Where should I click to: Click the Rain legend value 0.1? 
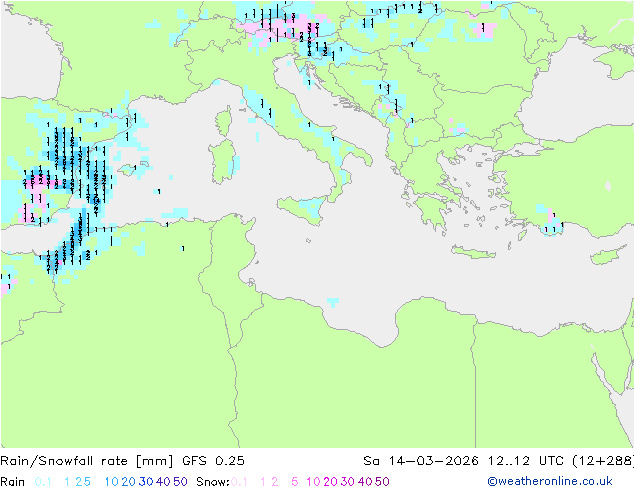tap(43, 482)
